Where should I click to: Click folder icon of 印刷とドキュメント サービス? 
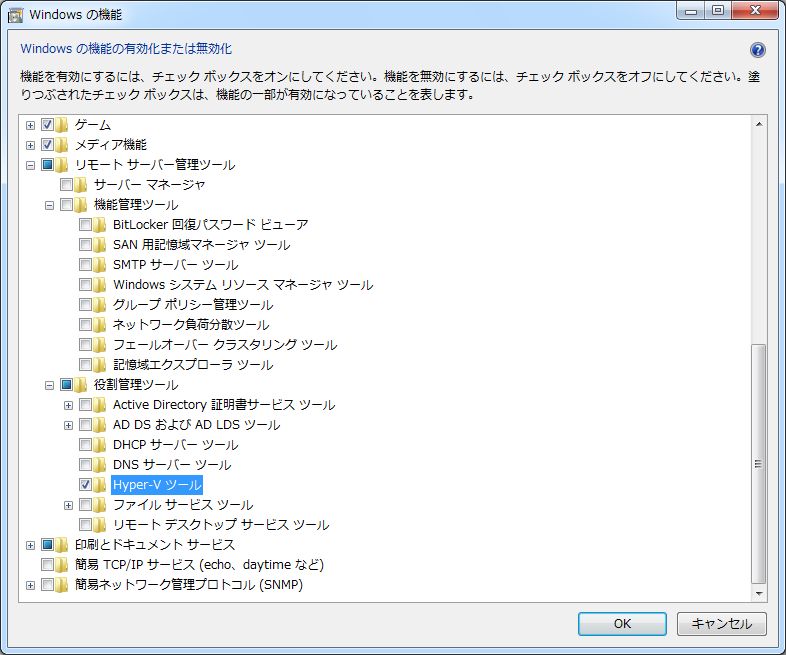click(x=62, y=545)
